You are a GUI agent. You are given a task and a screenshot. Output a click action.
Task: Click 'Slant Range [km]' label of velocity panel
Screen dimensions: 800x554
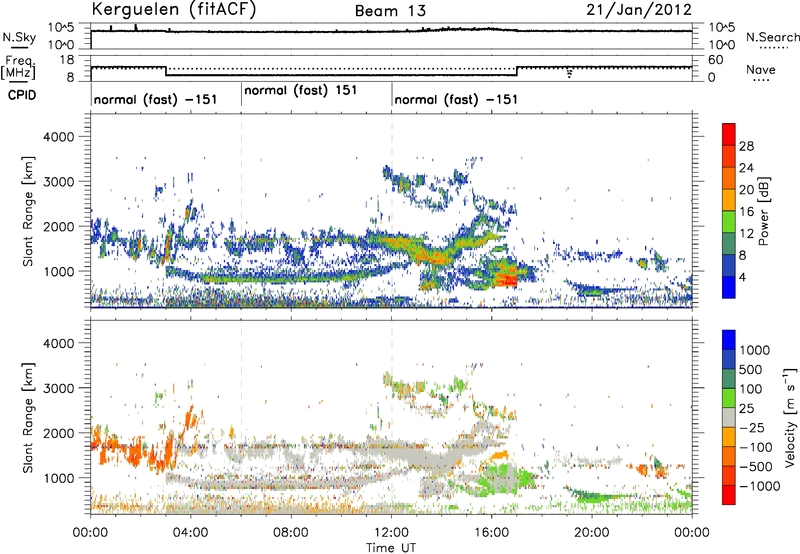click(x=28, y=417)
